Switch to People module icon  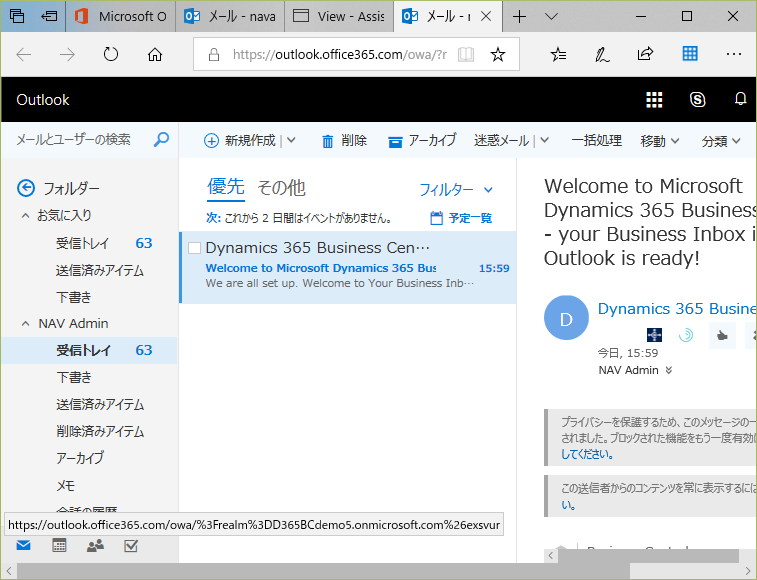[x=95, y=546]
